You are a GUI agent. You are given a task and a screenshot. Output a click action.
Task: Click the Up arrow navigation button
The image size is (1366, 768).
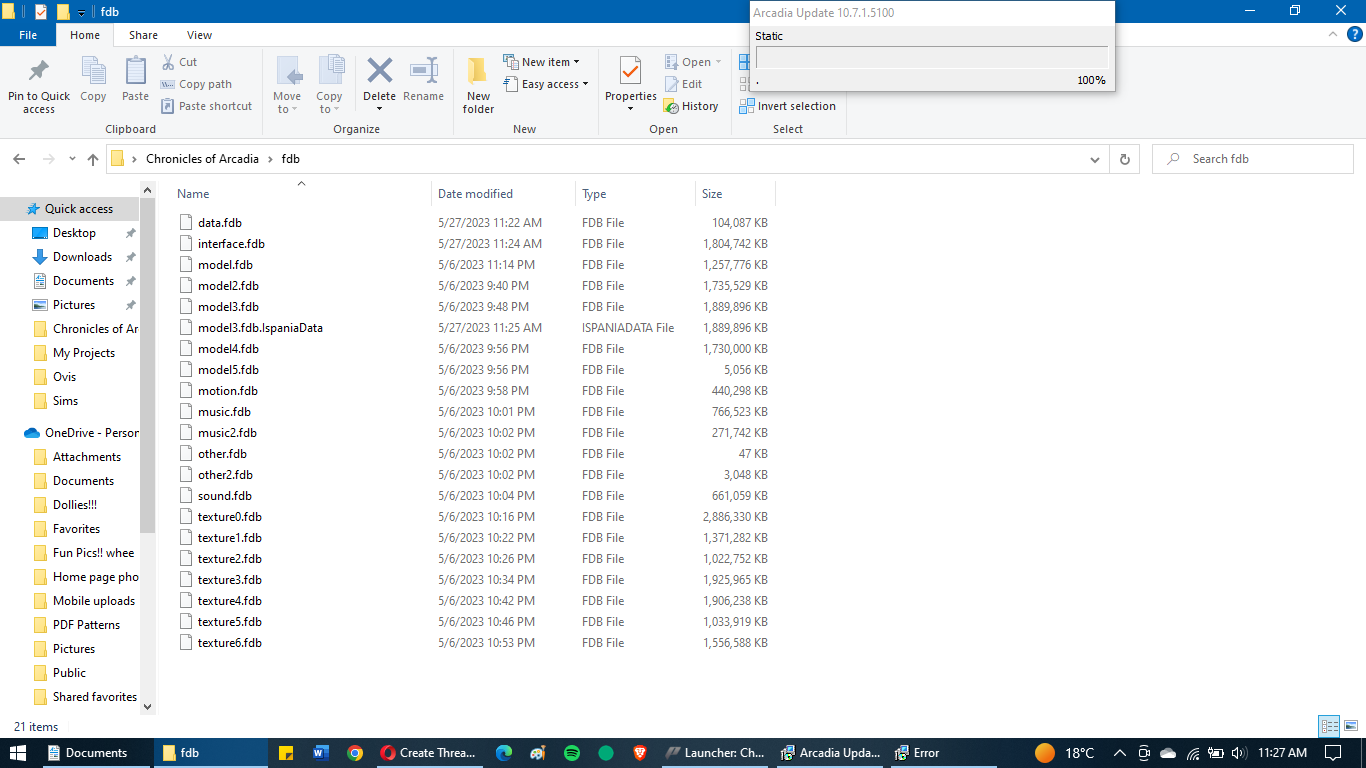93,159
